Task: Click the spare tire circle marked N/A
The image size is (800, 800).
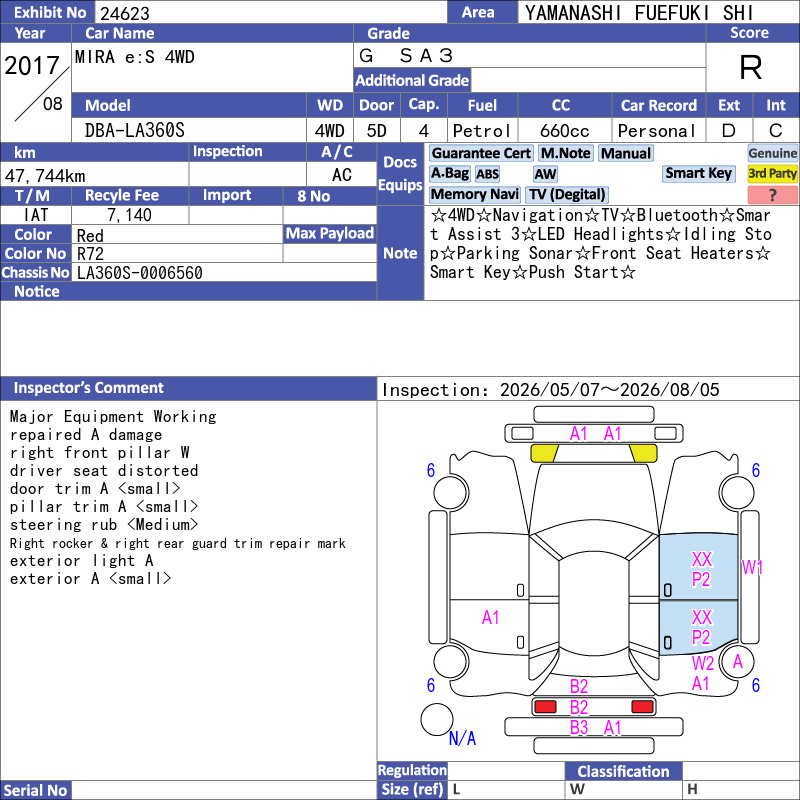Action: coord(437,719)
